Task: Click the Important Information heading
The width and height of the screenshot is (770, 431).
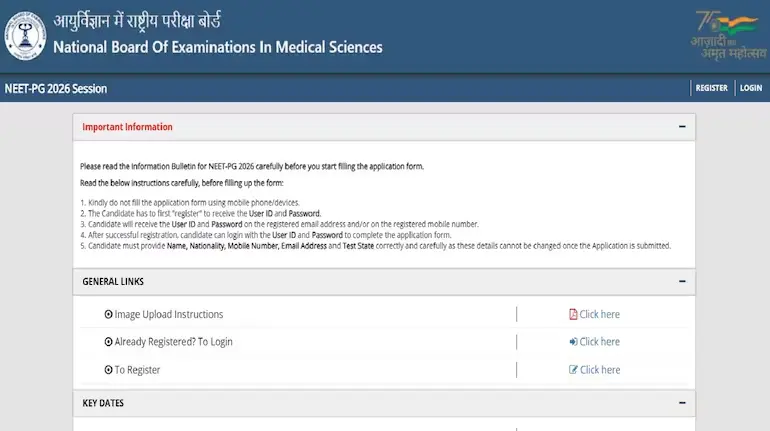Action: [127, 127]
